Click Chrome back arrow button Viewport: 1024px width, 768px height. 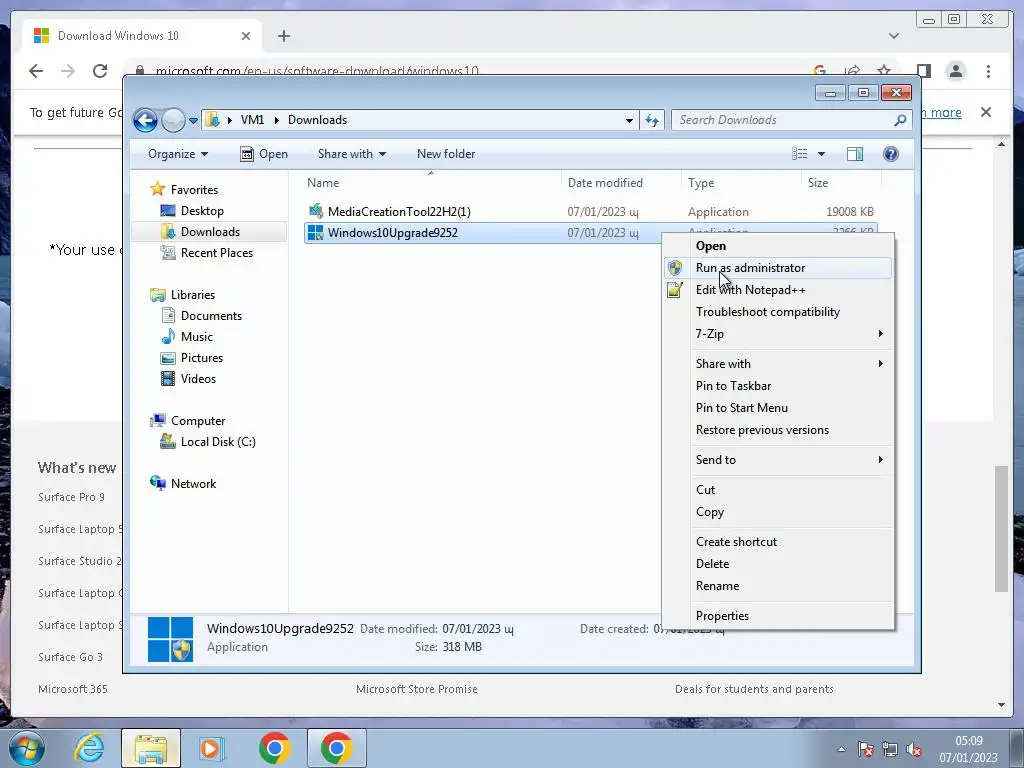tap(36, 71)
